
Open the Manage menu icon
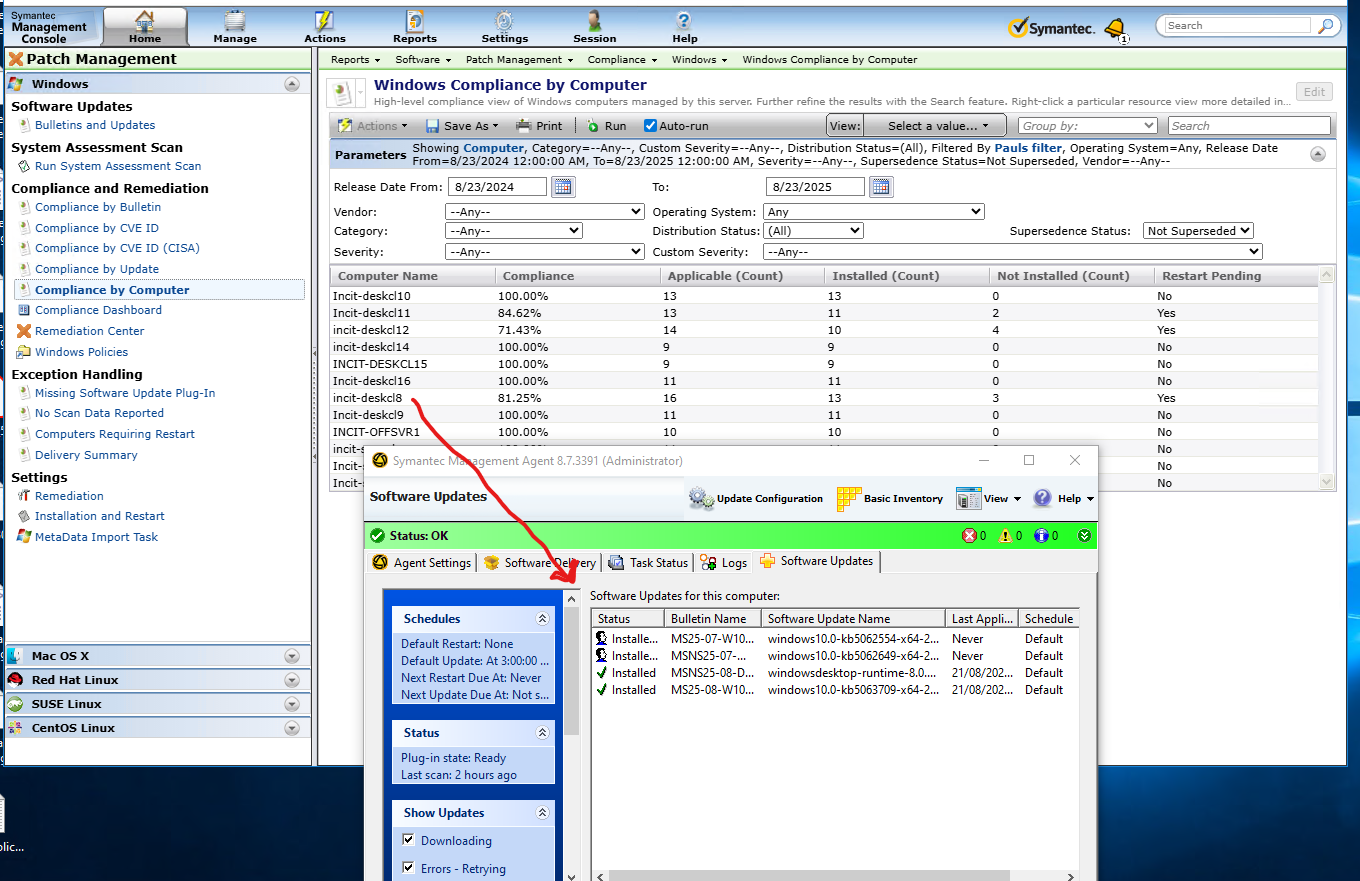[x=235, y=26]
